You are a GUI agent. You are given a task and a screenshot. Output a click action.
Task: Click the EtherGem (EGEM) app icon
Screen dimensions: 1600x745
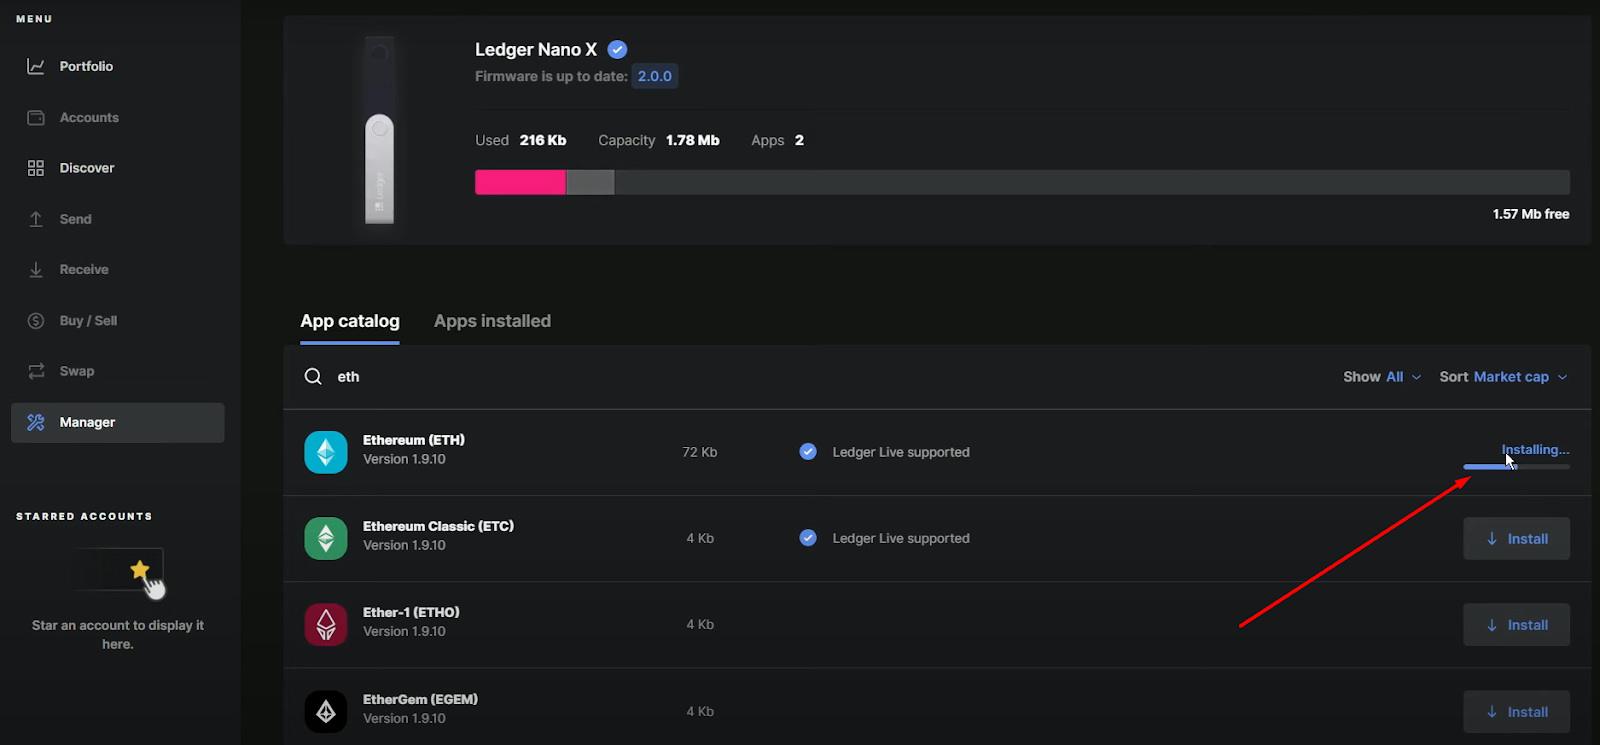tap(326, 711)
